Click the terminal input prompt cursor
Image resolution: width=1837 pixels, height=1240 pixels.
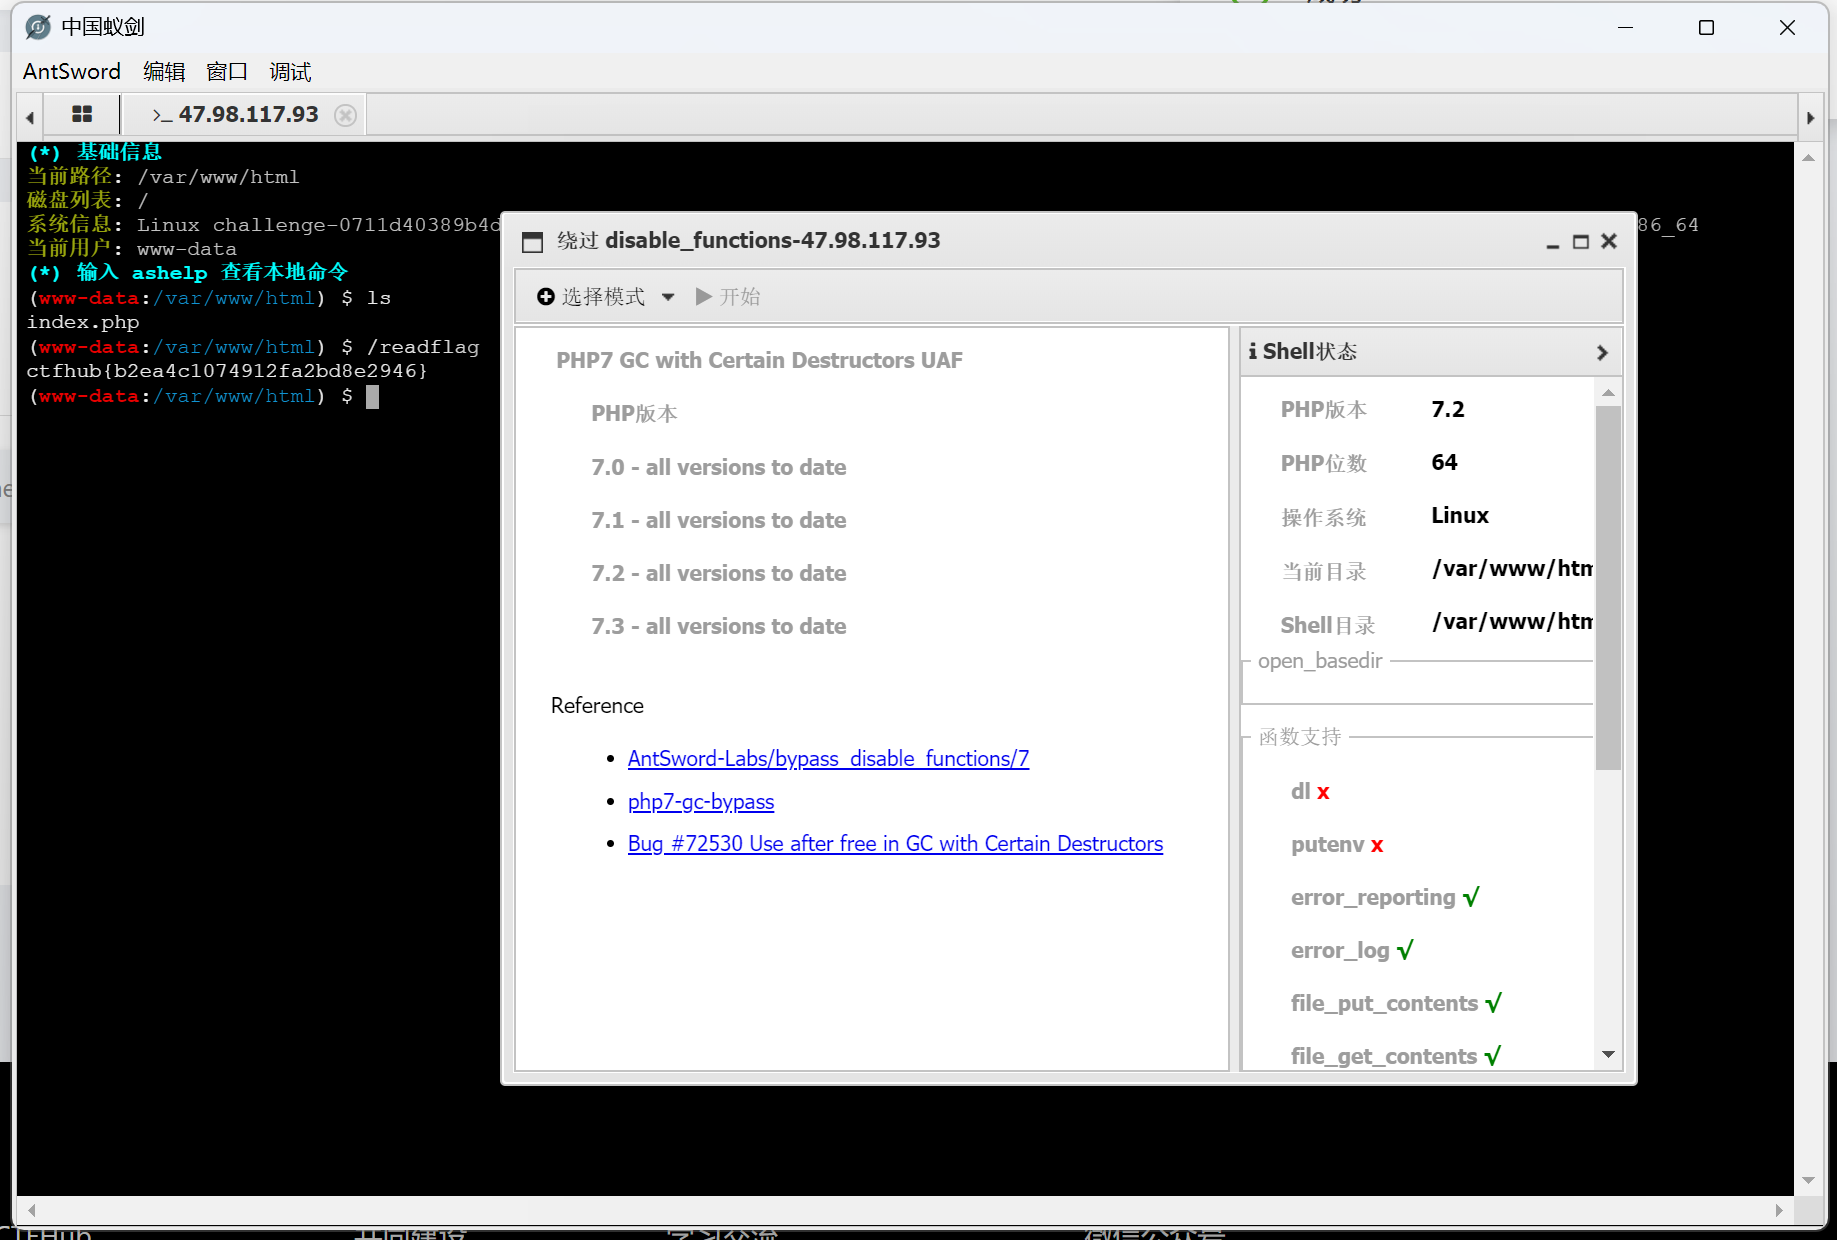click(372, 397)
